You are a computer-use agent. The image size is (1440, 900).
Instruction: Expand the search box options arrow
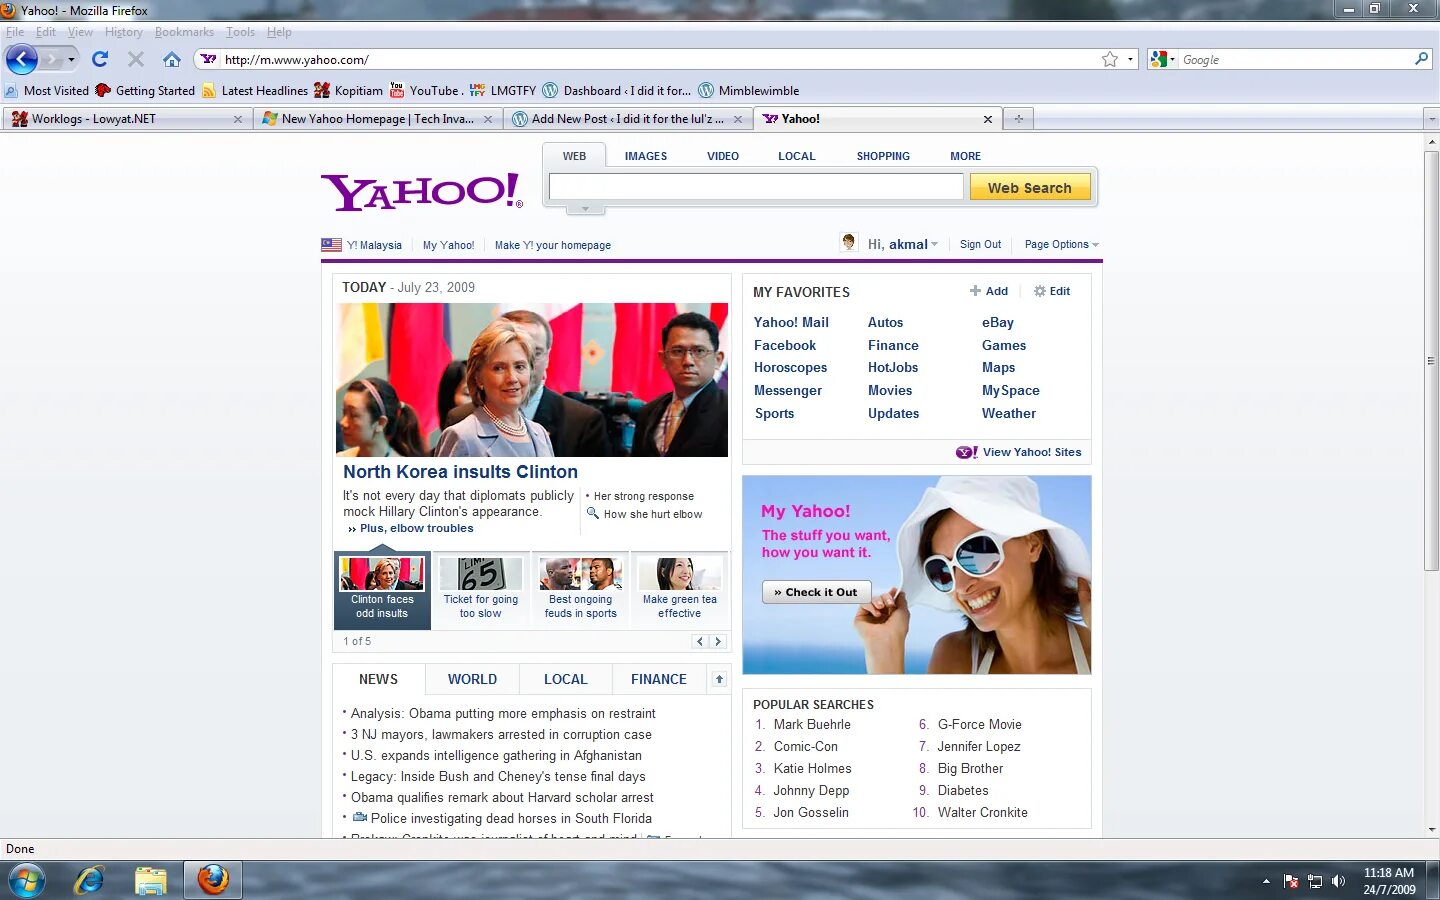point(586,210)
